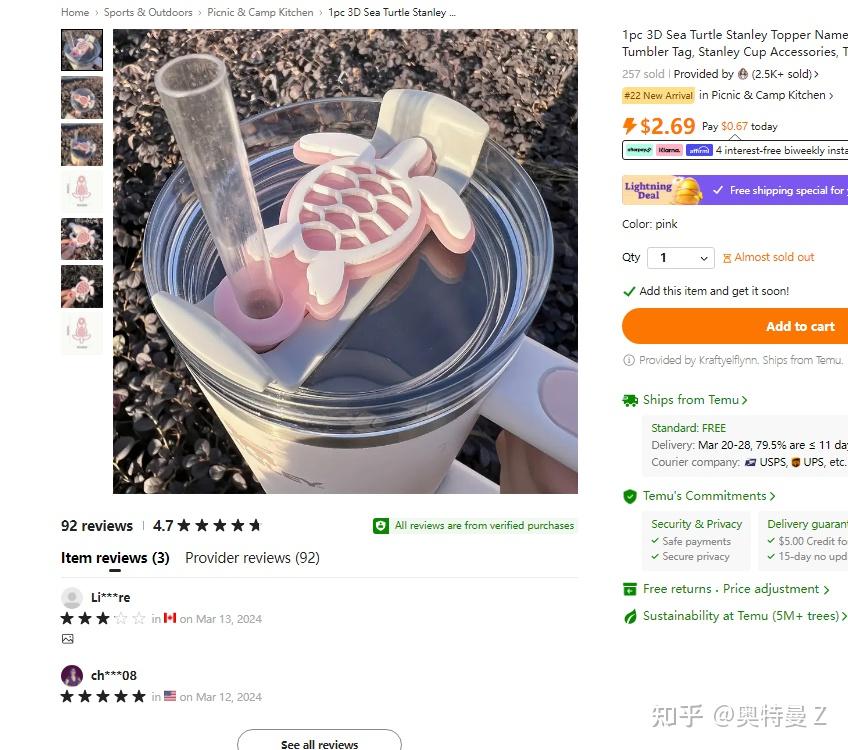Click the green truck icon beside Ships from Temu
Viewport: 848px width, 750px height.
pos(630,400)
